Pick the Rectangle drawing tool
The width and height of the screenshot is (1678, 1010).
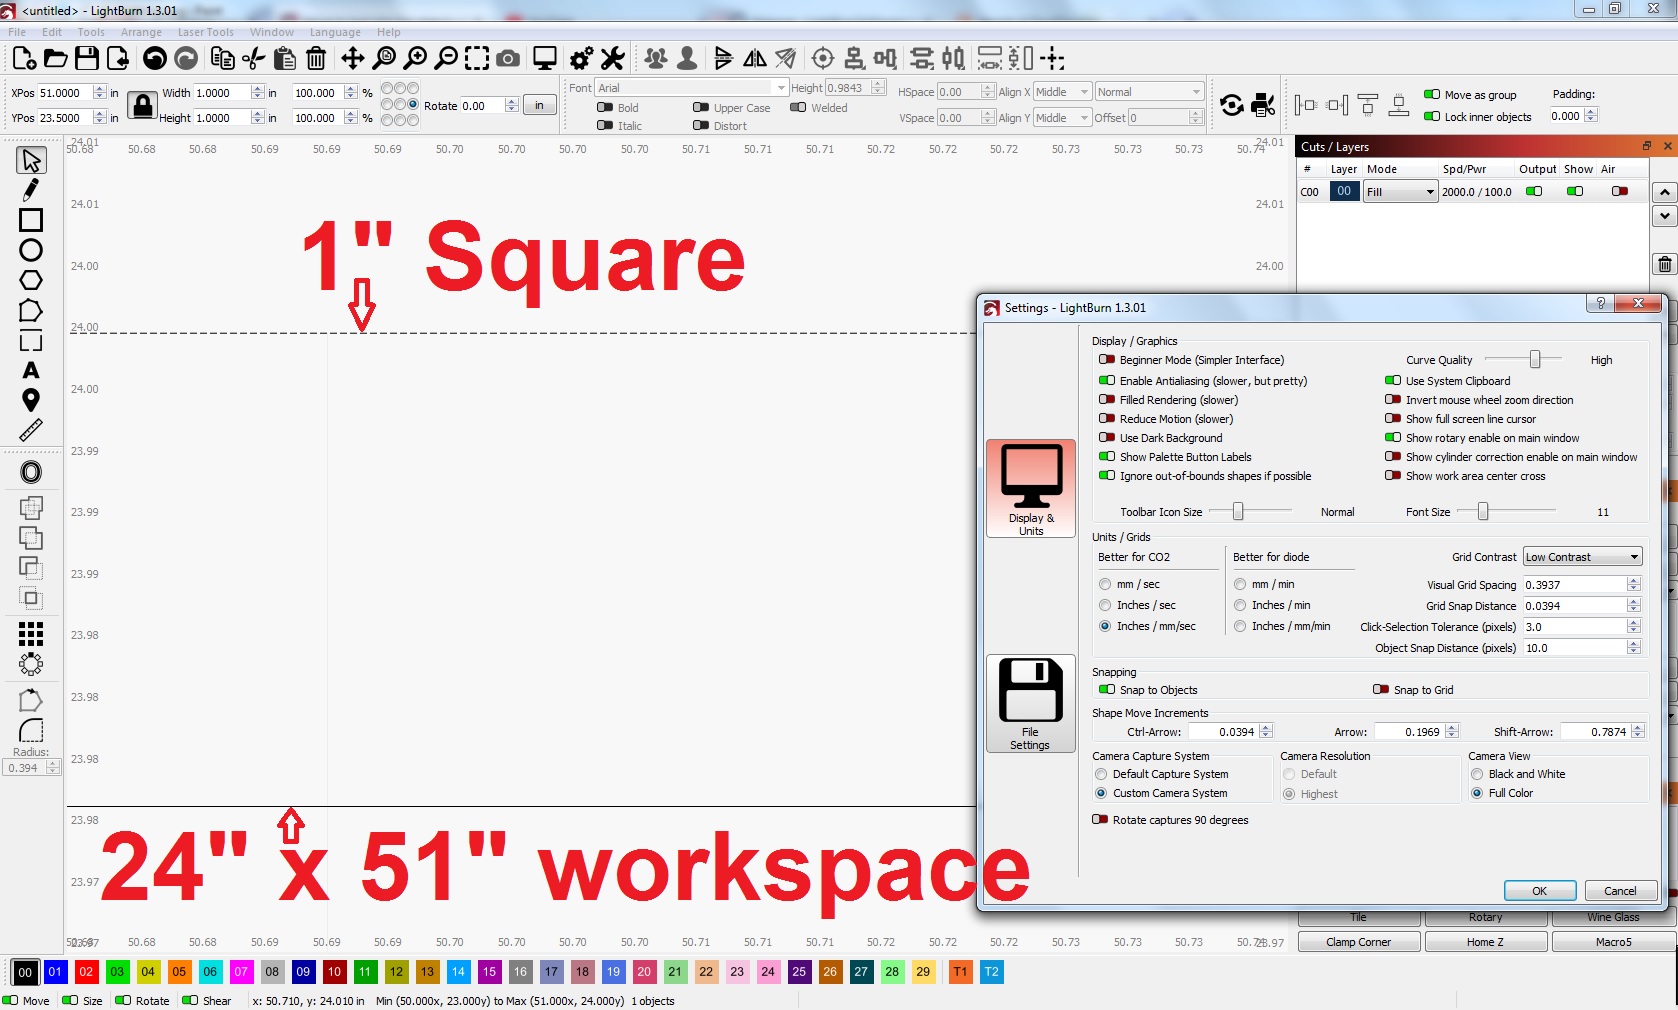click(x=31, y=220)
